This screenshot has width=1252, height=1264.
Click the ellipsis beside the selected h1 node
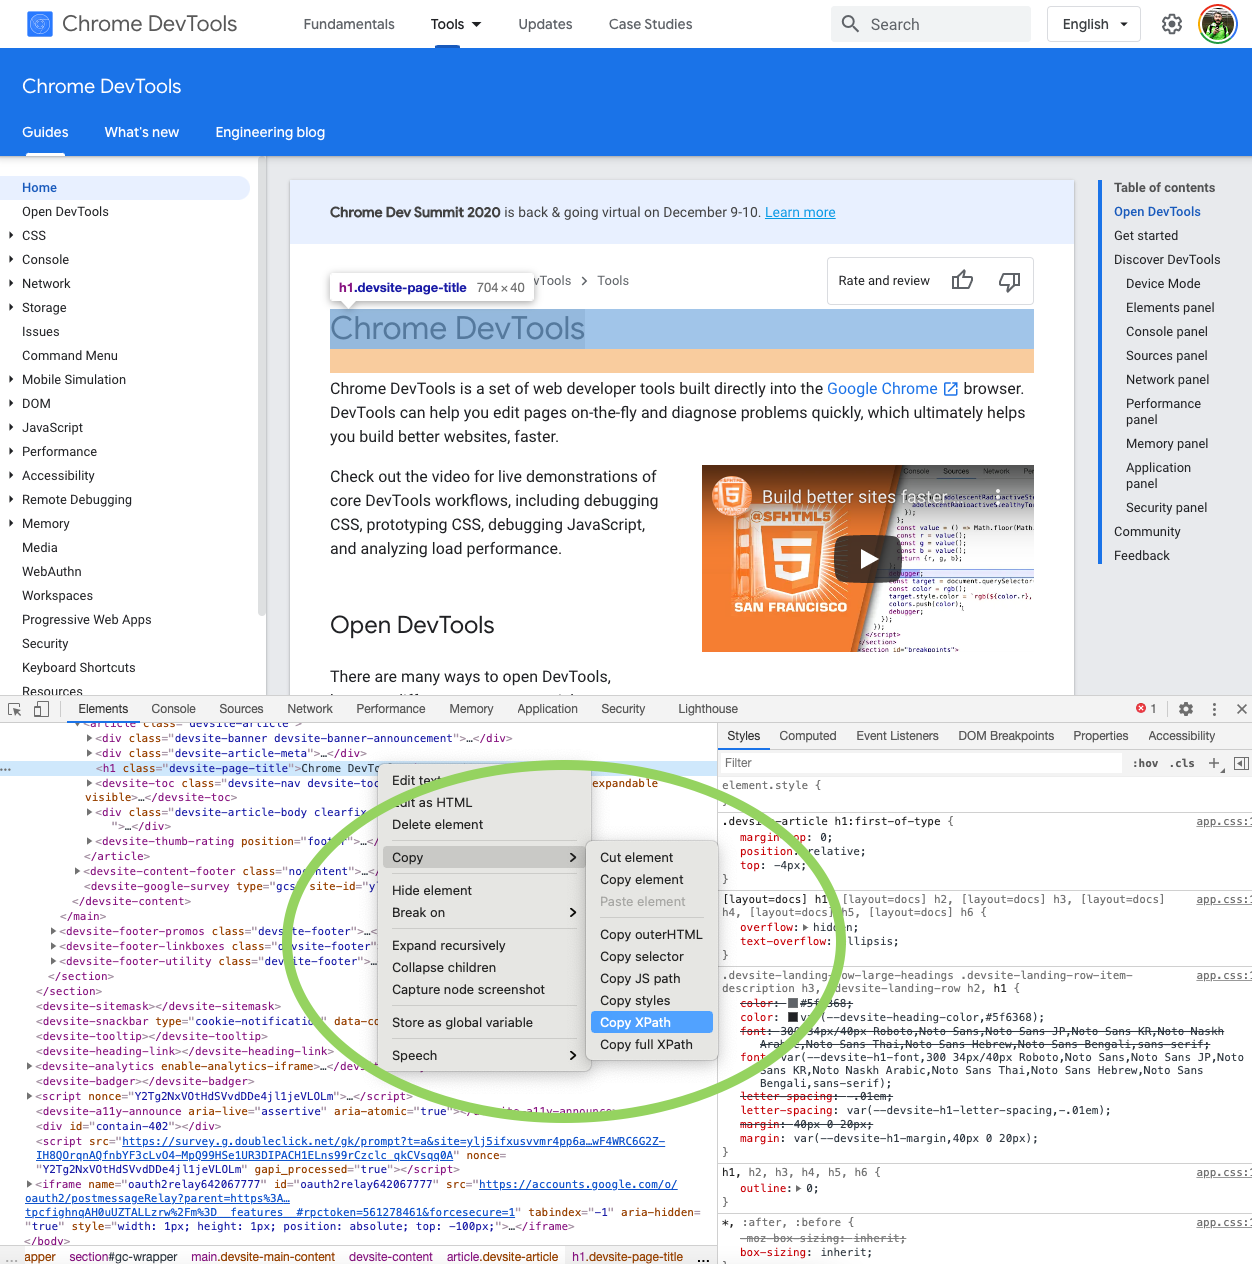6,769
